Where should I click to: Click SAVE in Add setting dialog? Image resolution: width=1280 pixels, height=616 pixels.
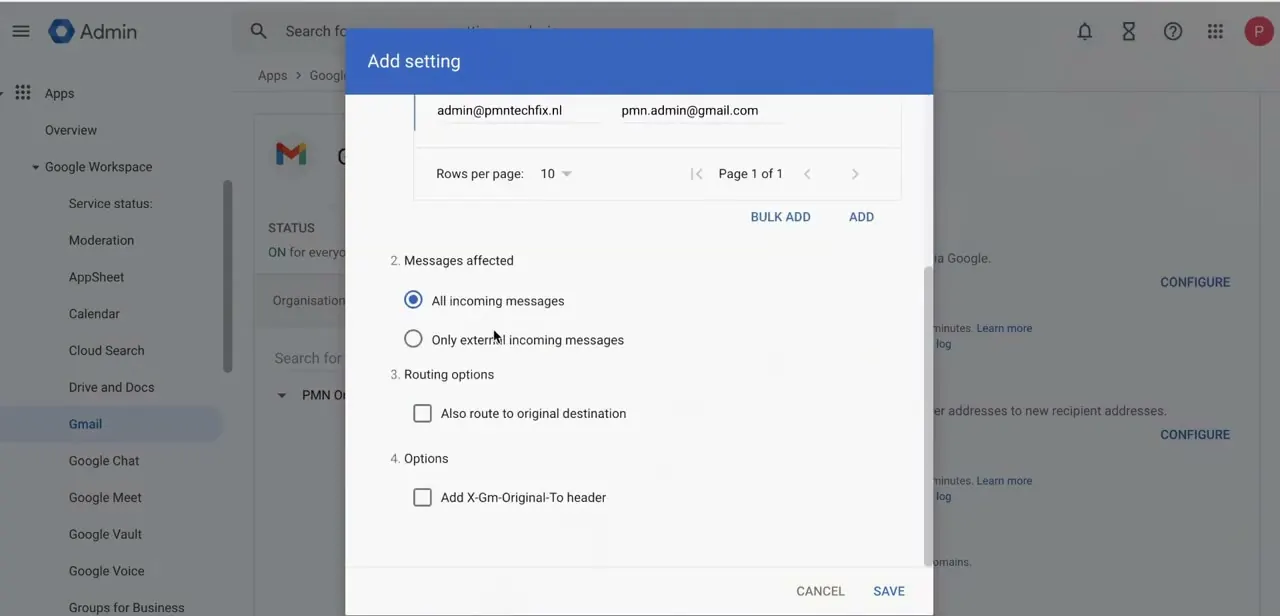889,591
